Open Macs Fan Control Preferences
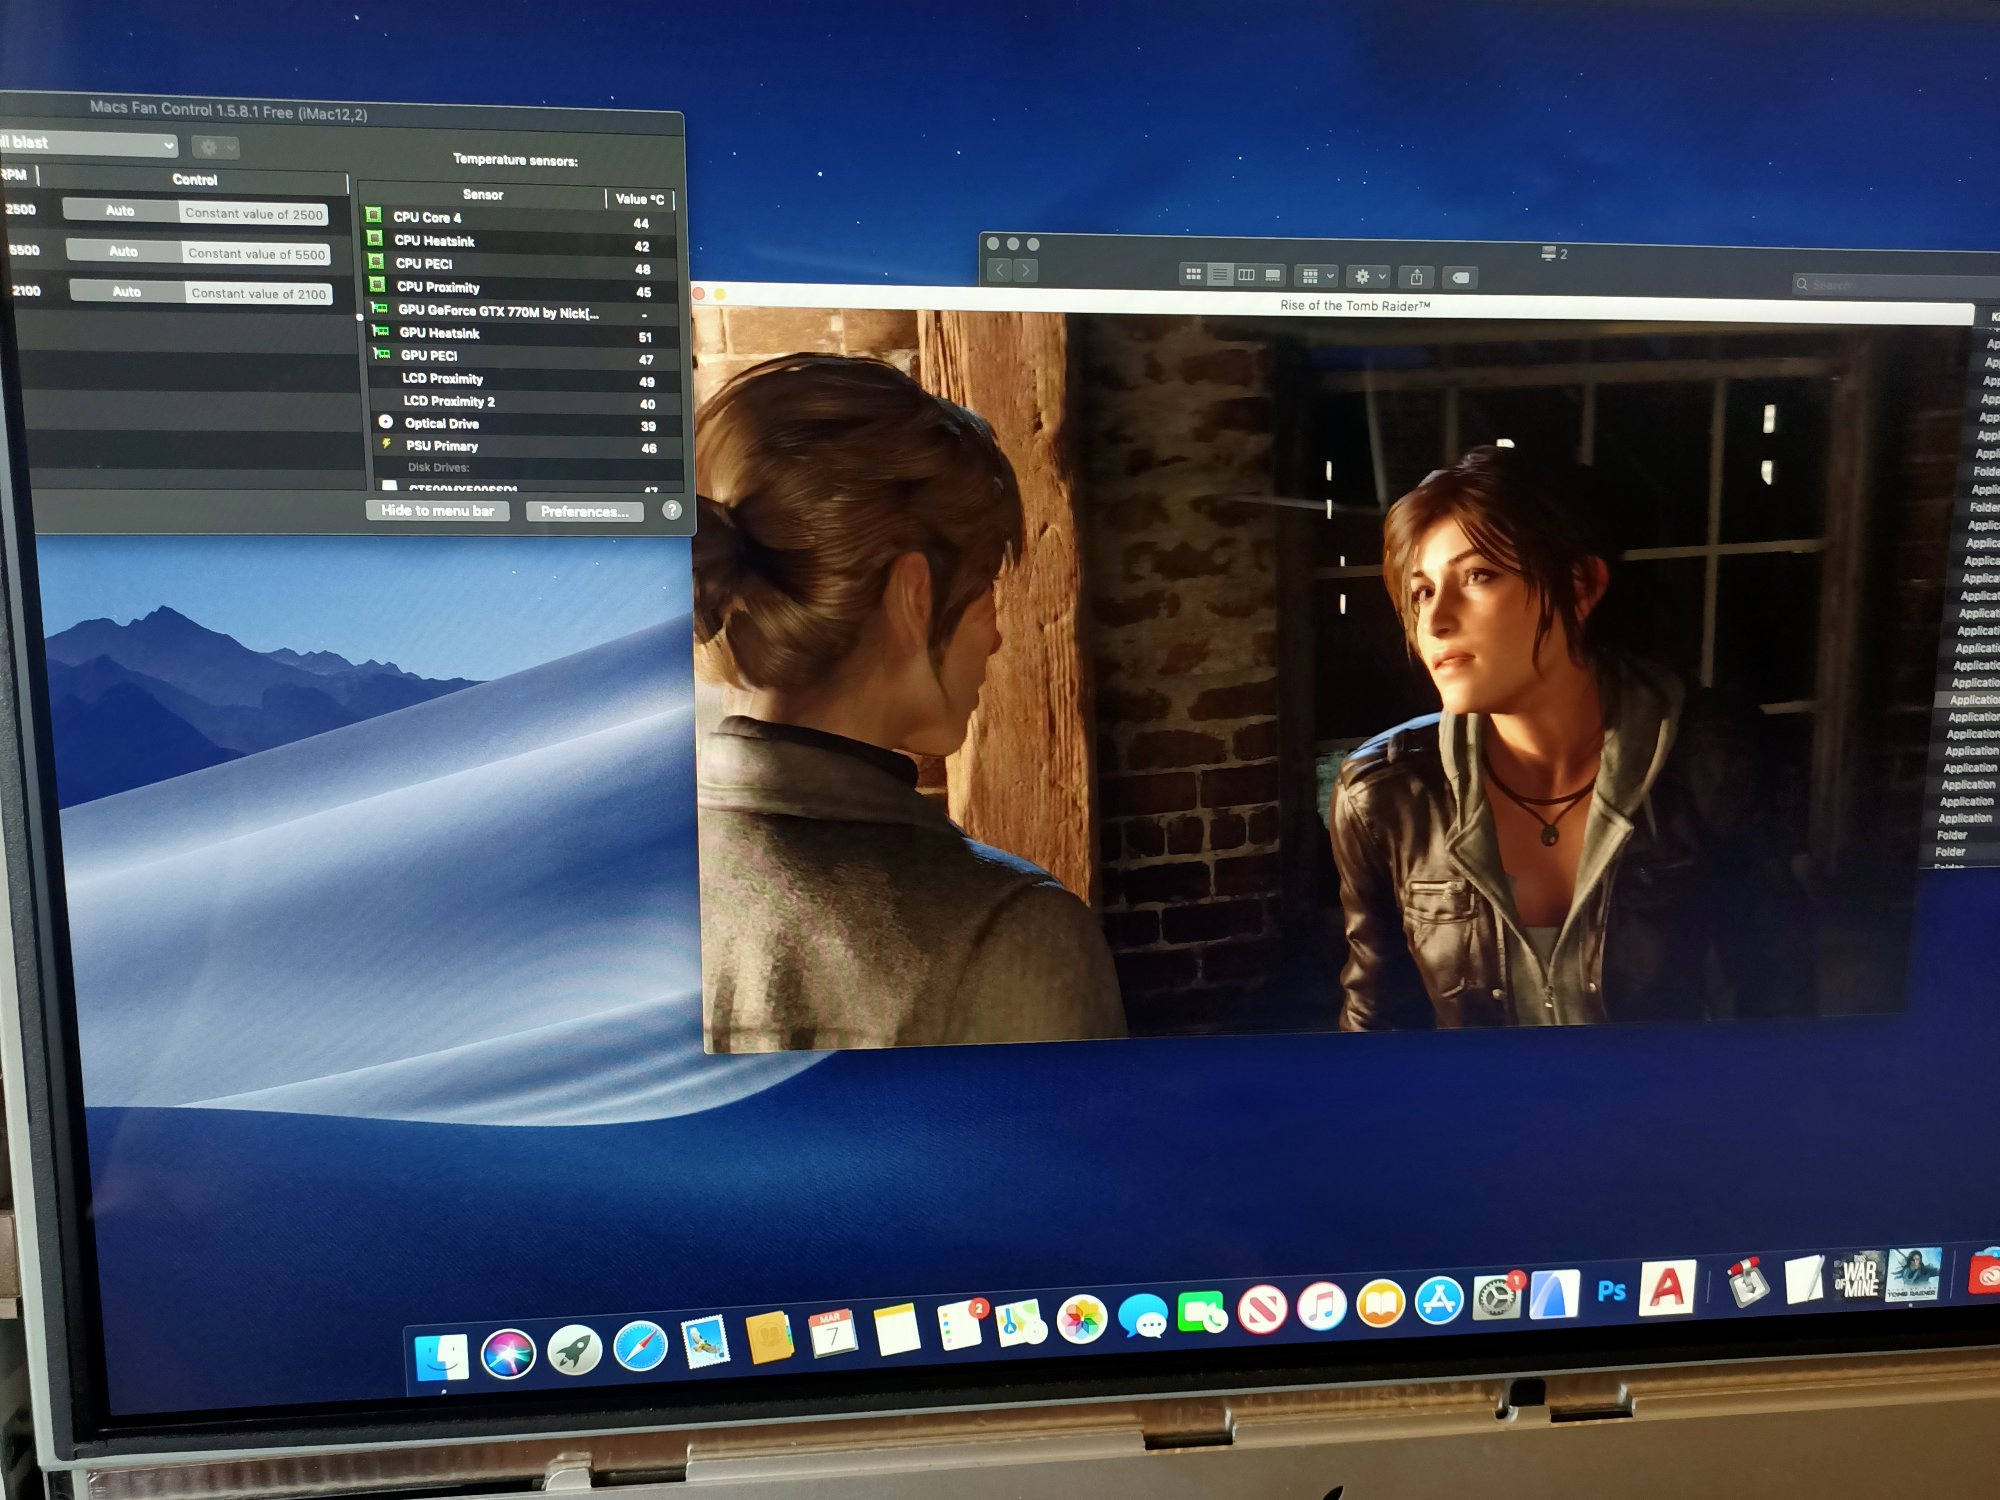Screen dimensions: 2000x1500 coord(584,512)
